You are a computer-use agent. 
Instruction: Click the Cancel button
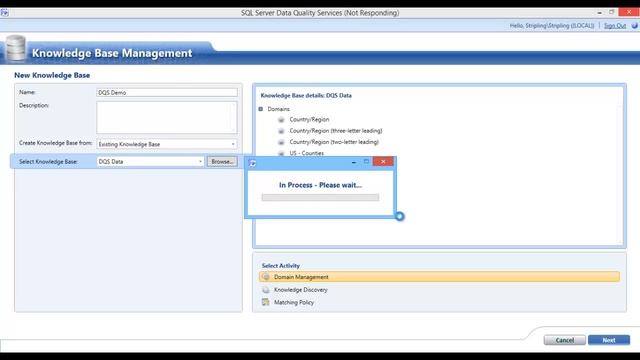pyautogui.click(x=564, y=340)
